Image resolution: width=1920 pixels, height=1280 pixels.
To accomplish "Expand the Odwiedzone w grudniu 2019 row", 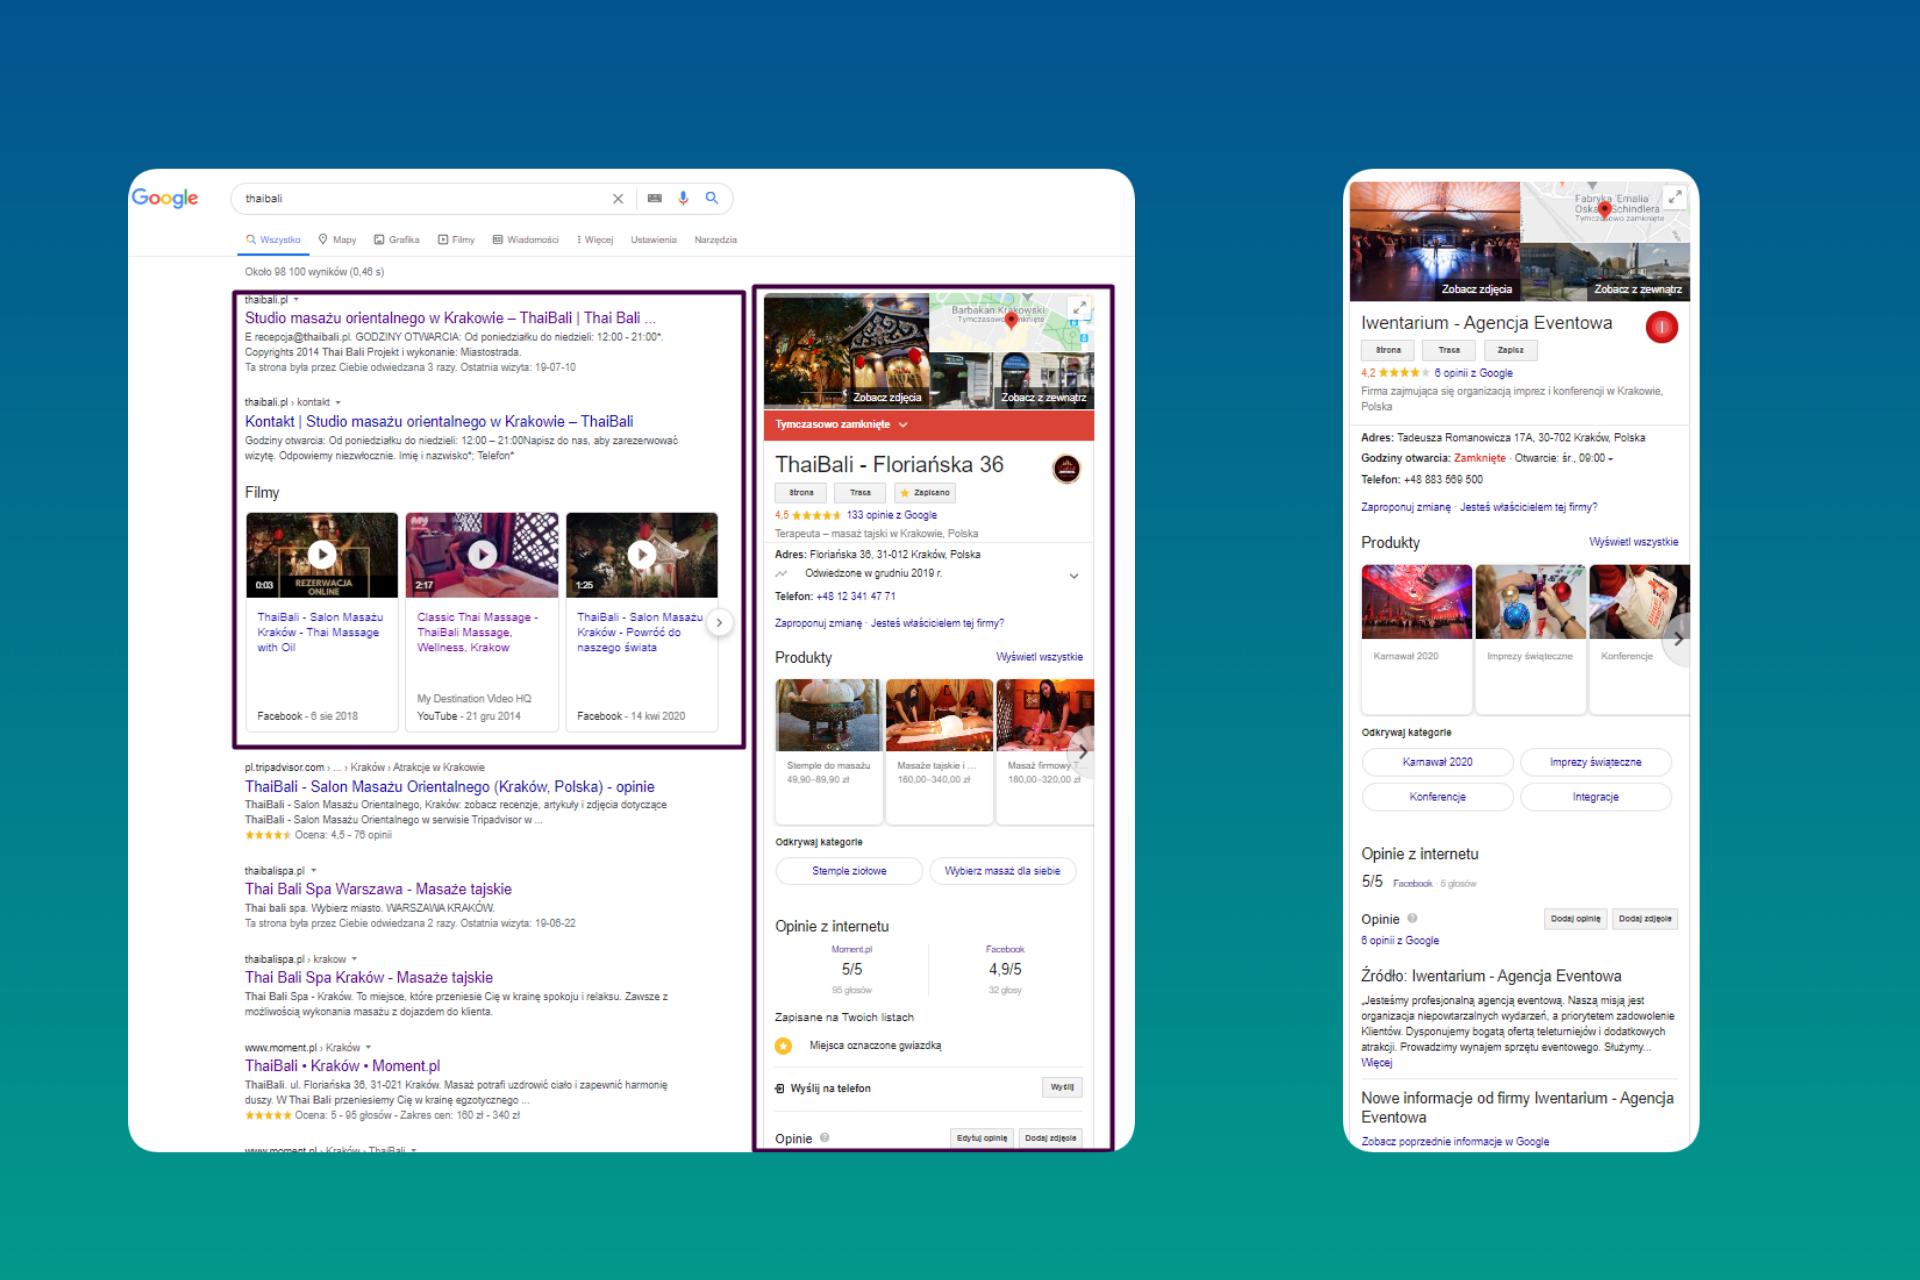I will click(x=1074, y=576).
